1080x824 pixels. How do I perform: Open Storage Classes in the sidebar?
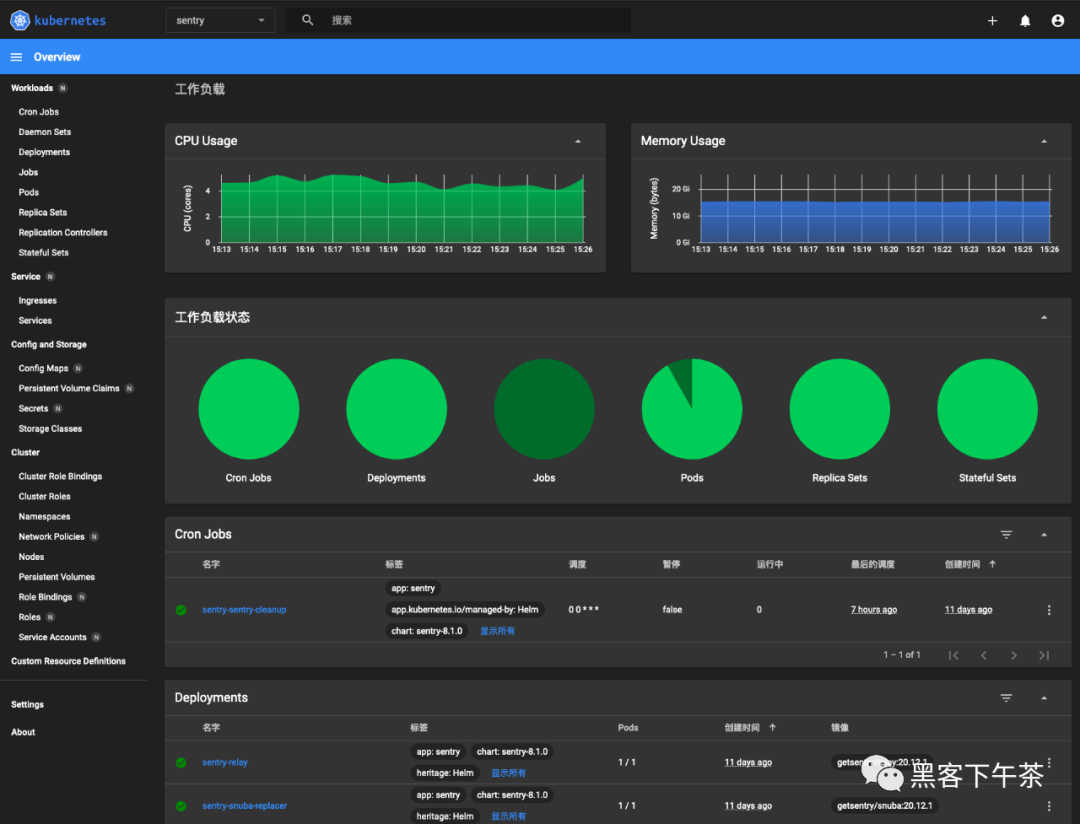coord(50,429)
